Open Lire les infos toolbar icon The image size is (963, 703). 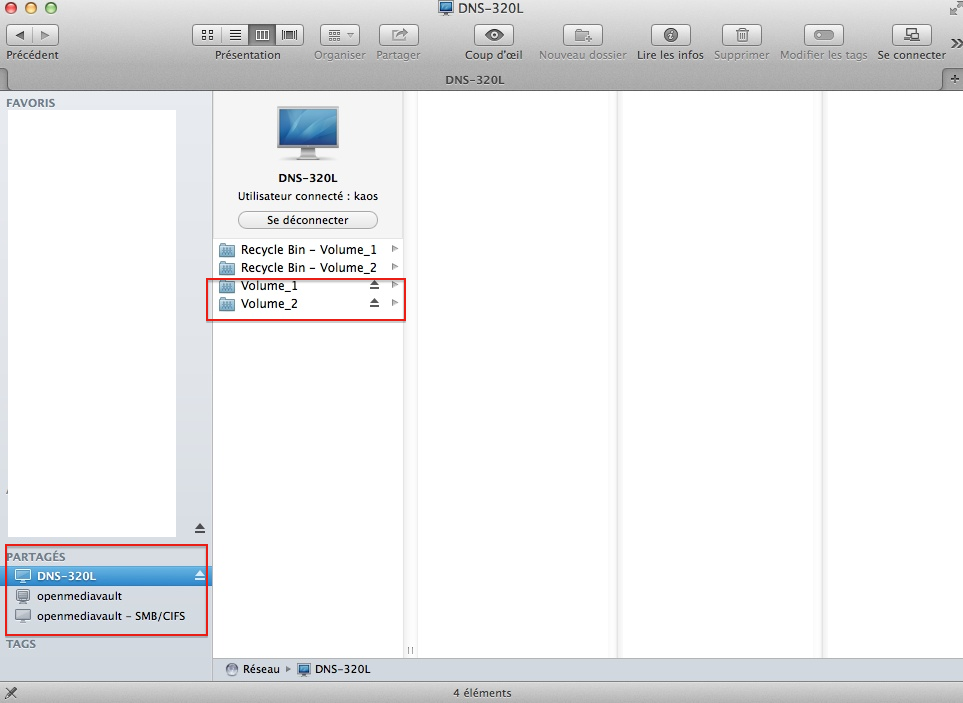click(670, 35)
